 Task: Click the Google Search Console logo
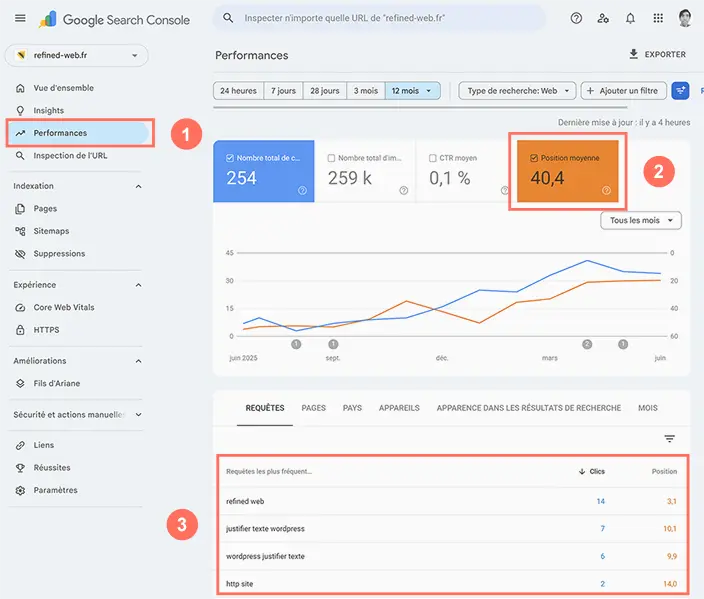[114, 20]
